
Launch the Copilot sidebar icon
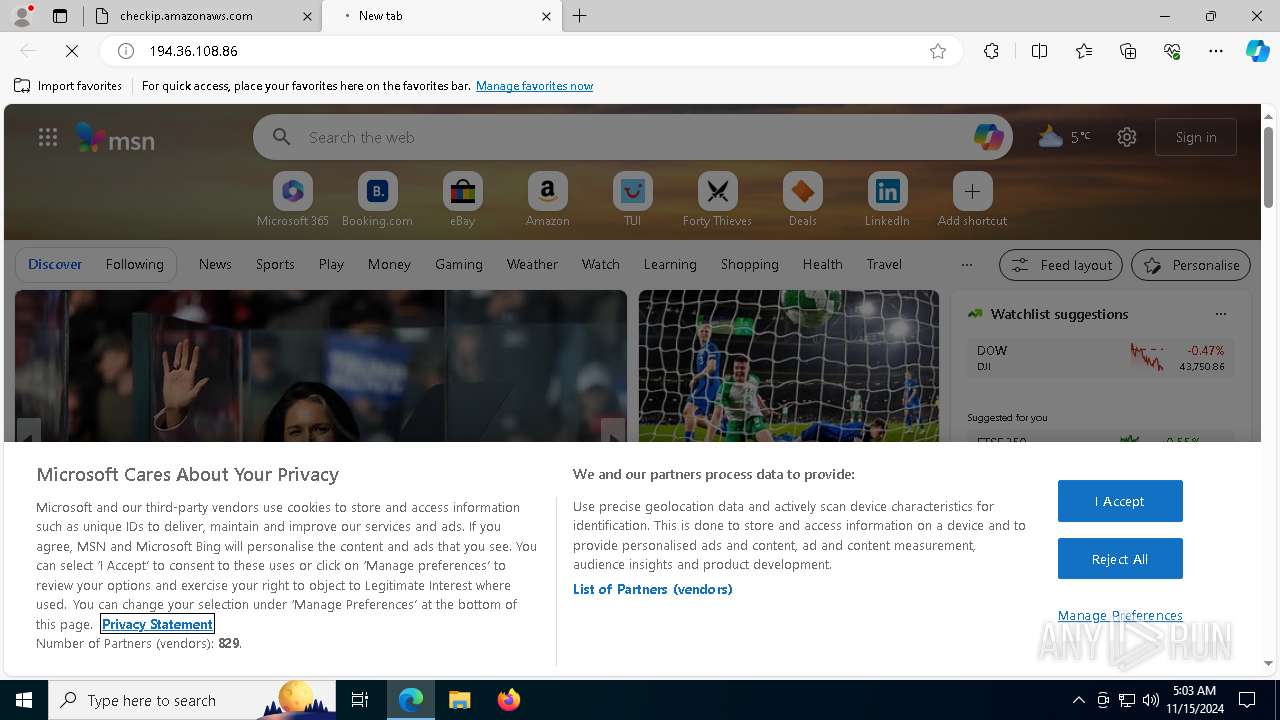[x=1257, y=51]
